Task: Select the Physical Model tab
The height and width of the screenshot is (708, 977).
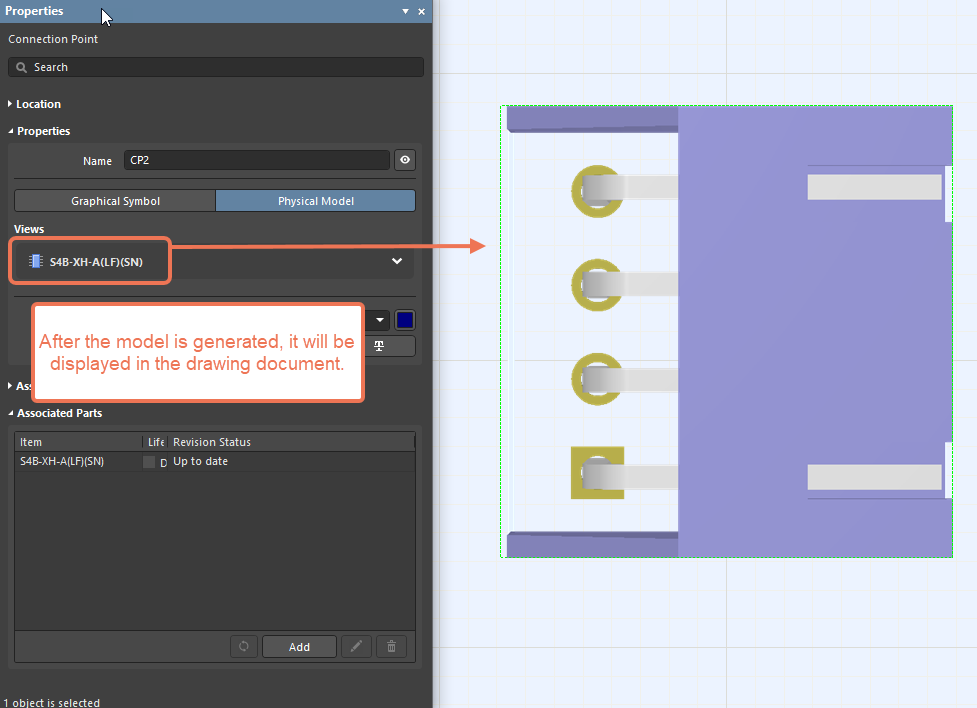Action: (x=315, y=201)
